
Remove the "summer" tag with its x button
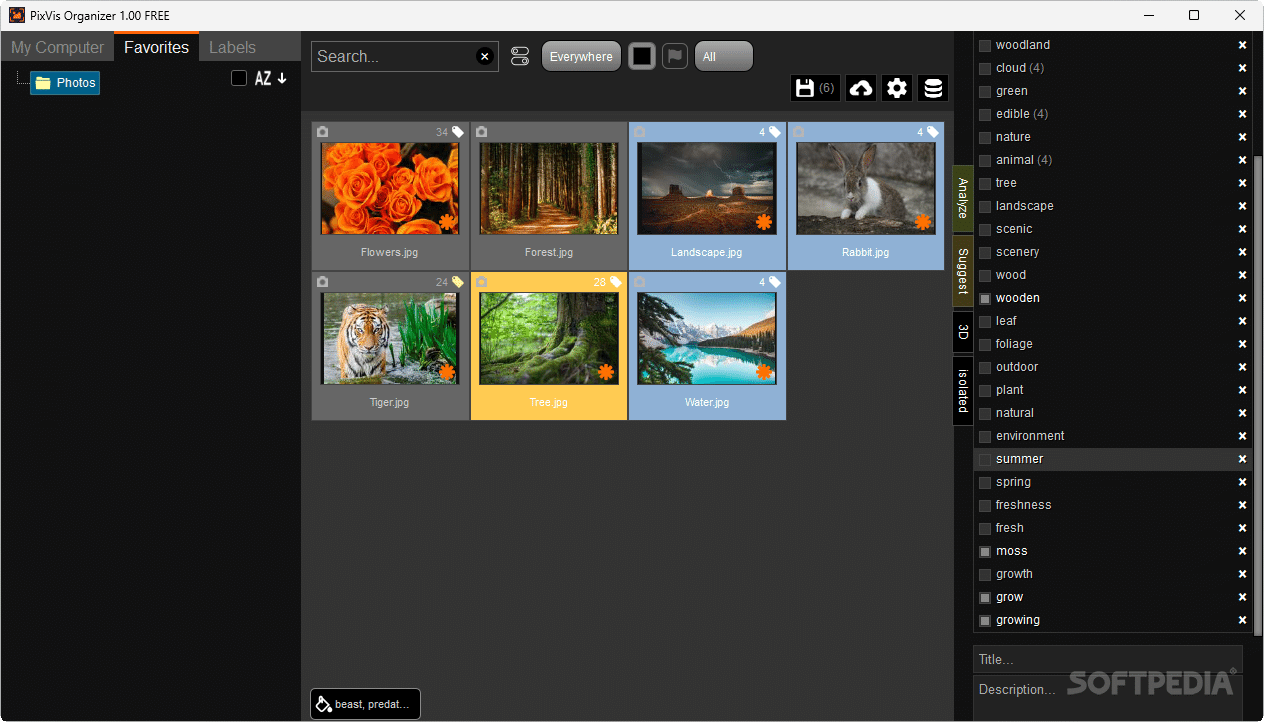tap(1241, 459)
